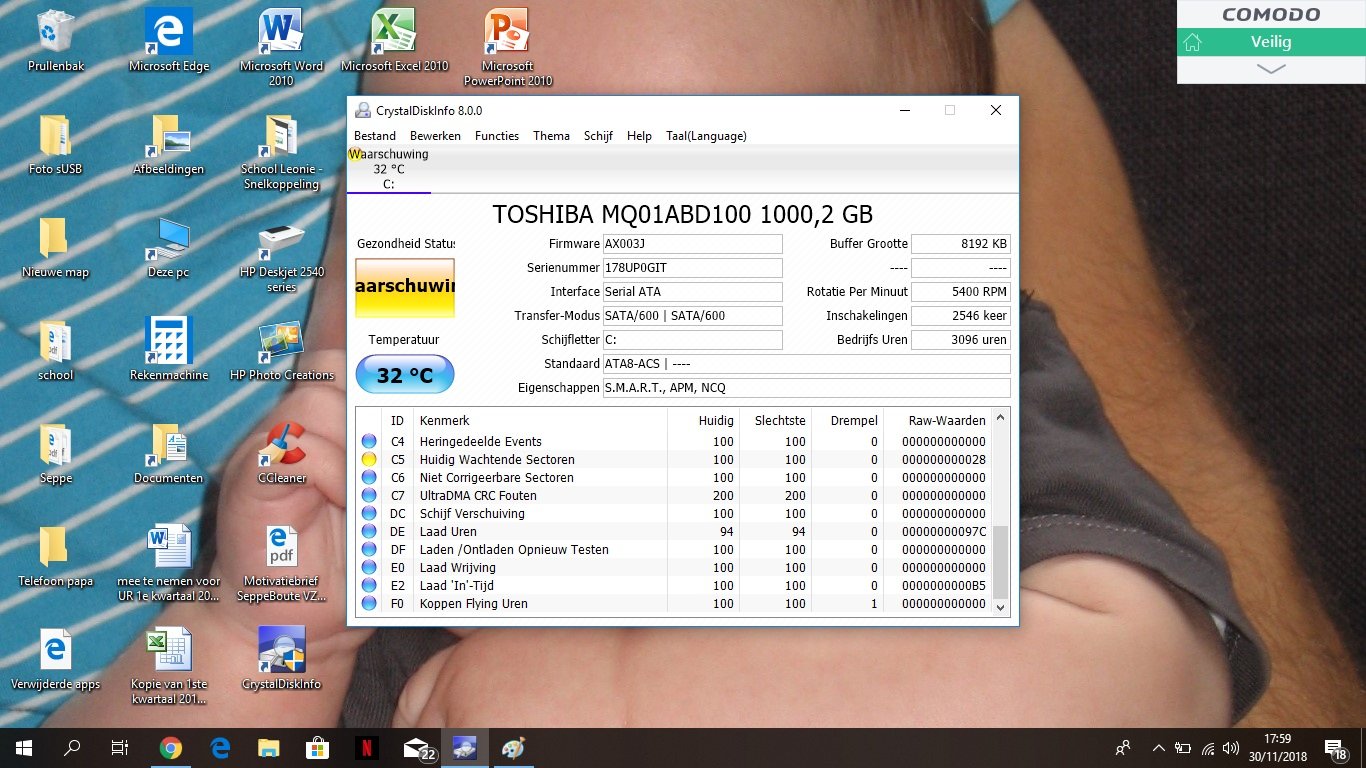Show hidden system tray icons

pos(1159,748)
